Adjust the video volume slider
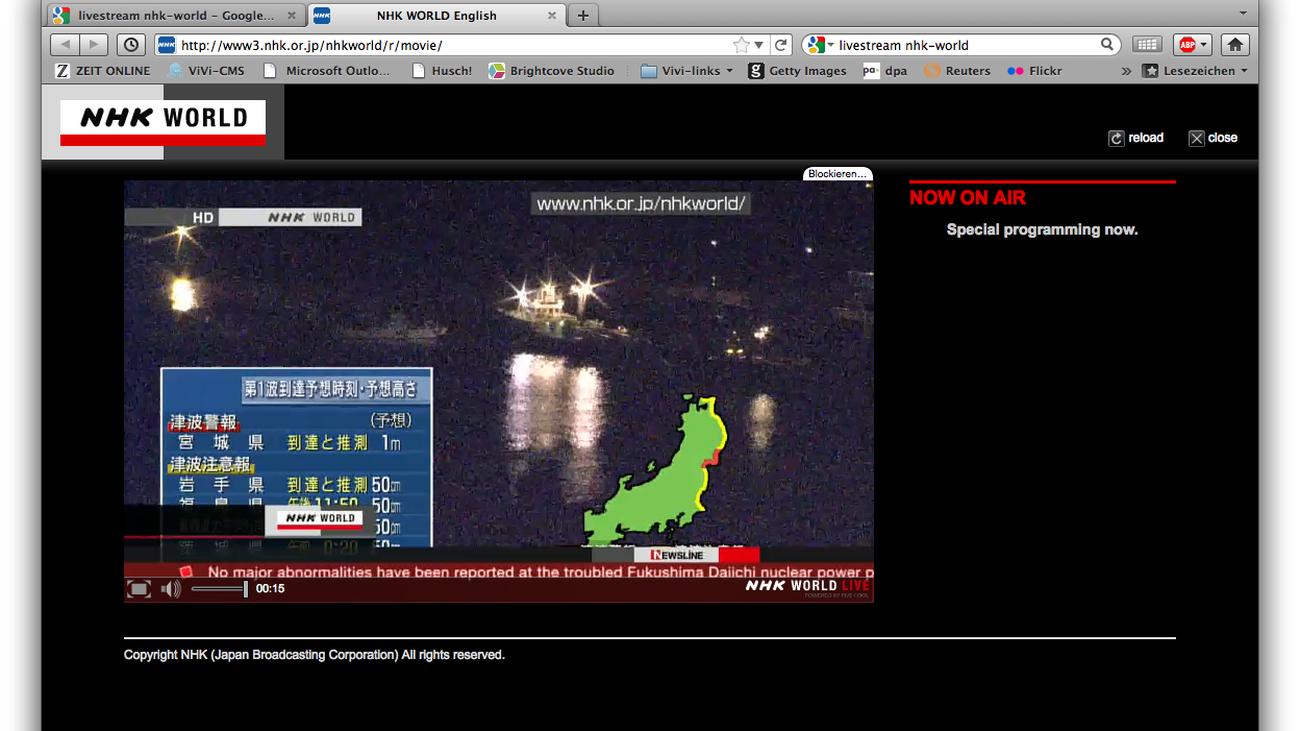The image size is (1300, 731). click(x=219, y=589)
